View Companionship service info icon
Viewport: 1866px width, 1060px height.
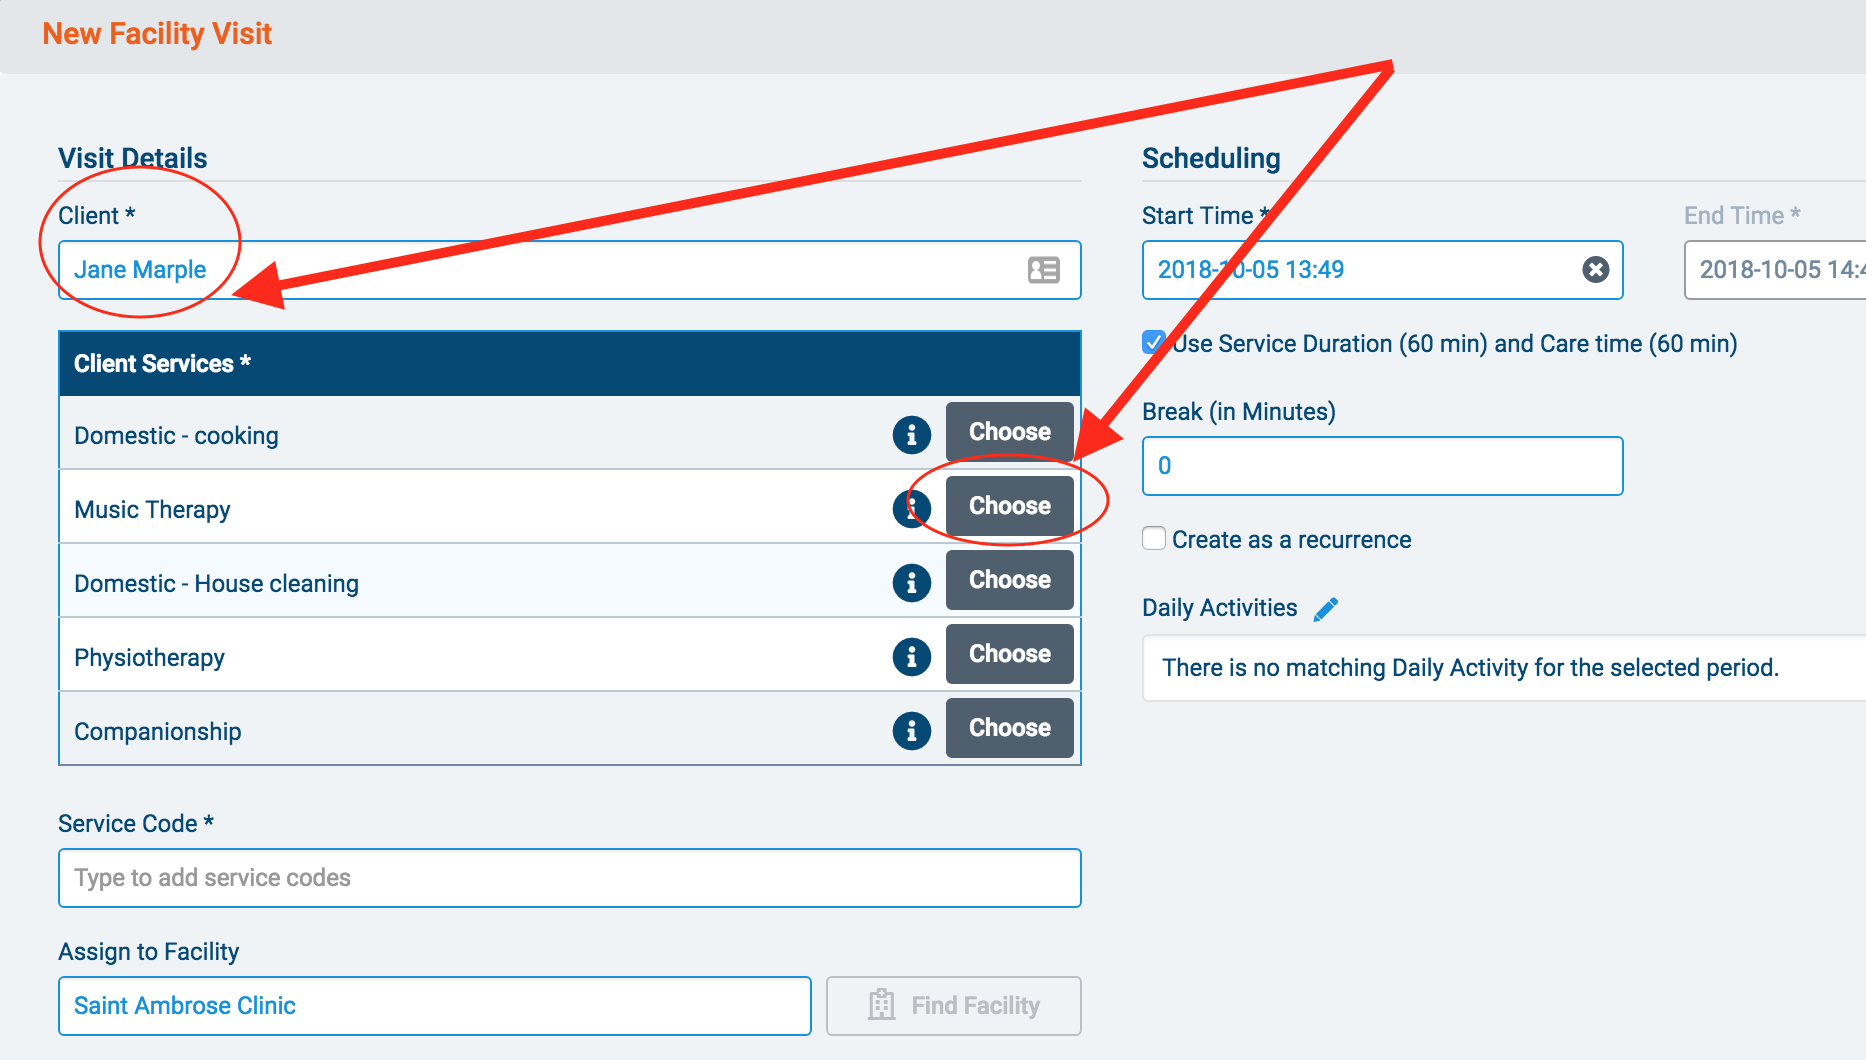[x=911, y=731]
